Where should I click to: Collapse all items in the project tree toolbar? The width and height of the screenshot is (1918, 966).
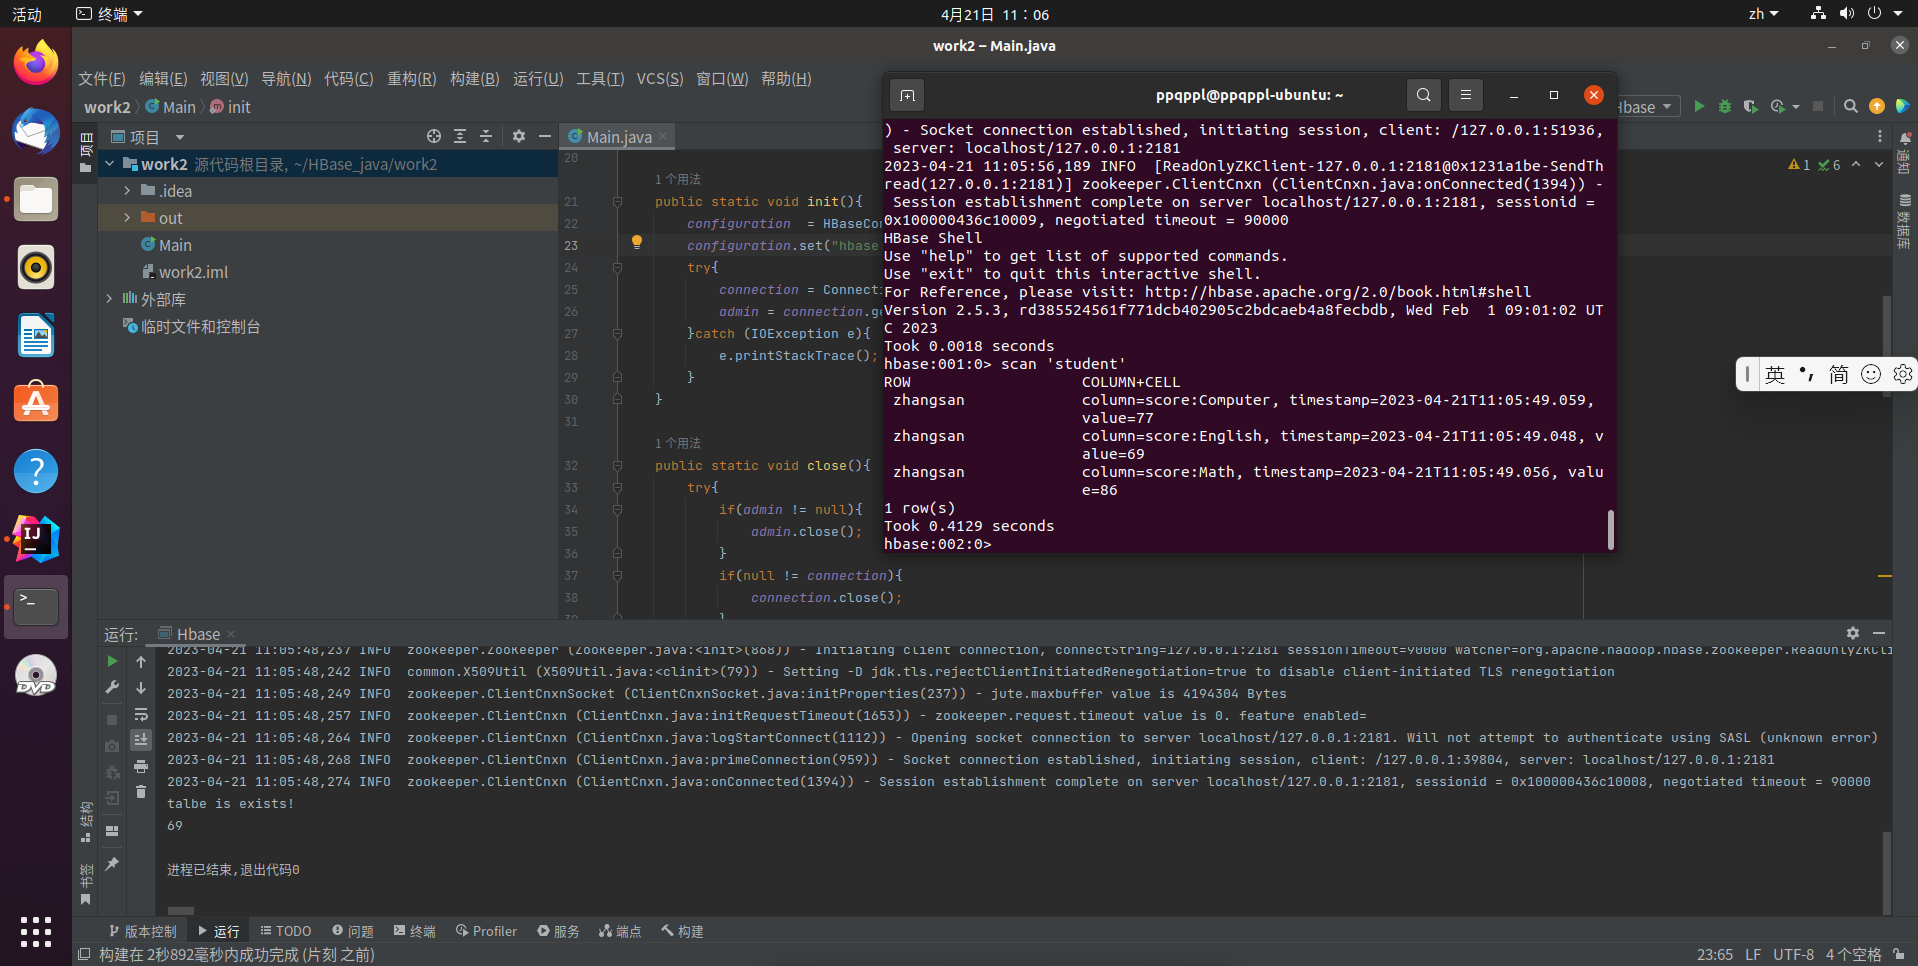[486, 136]
